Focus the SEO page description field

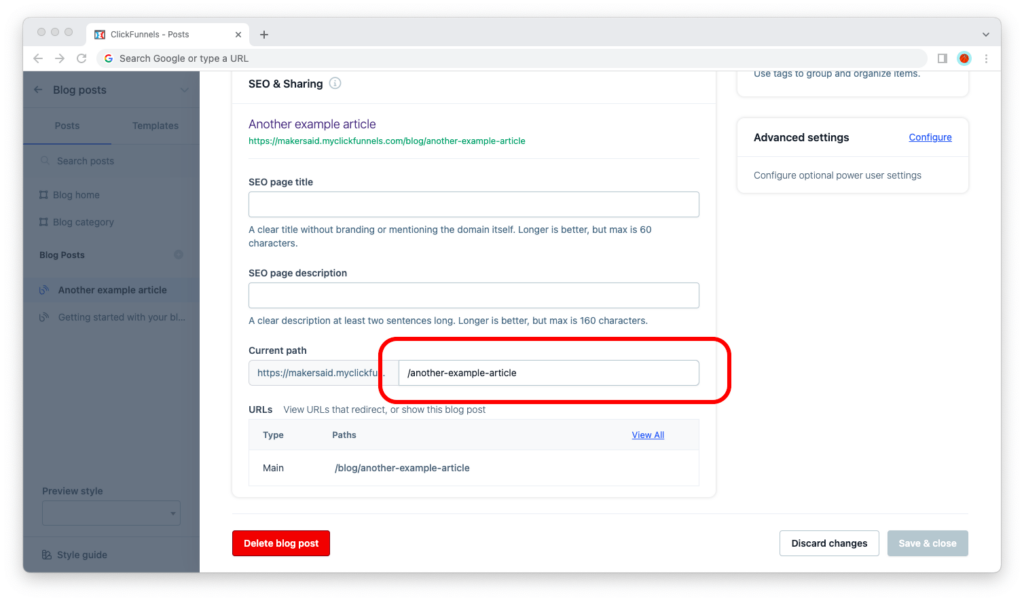(x=473, y=295)
